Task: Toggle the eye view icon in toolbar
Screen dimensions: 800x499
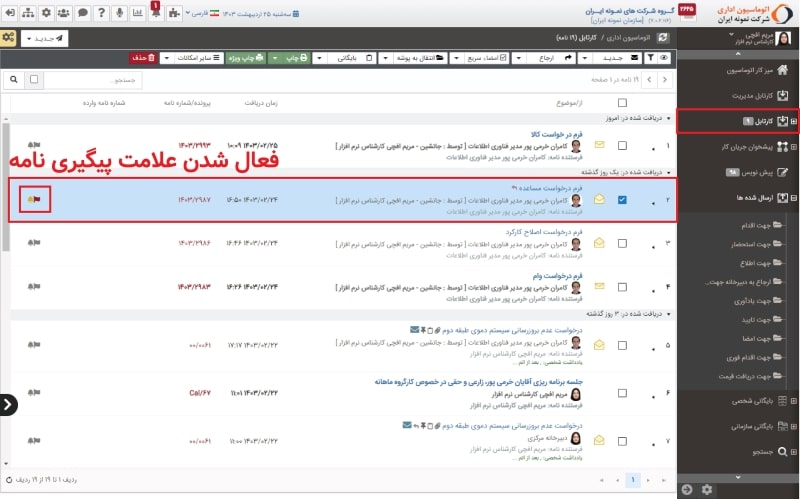Action: (664, 58)
